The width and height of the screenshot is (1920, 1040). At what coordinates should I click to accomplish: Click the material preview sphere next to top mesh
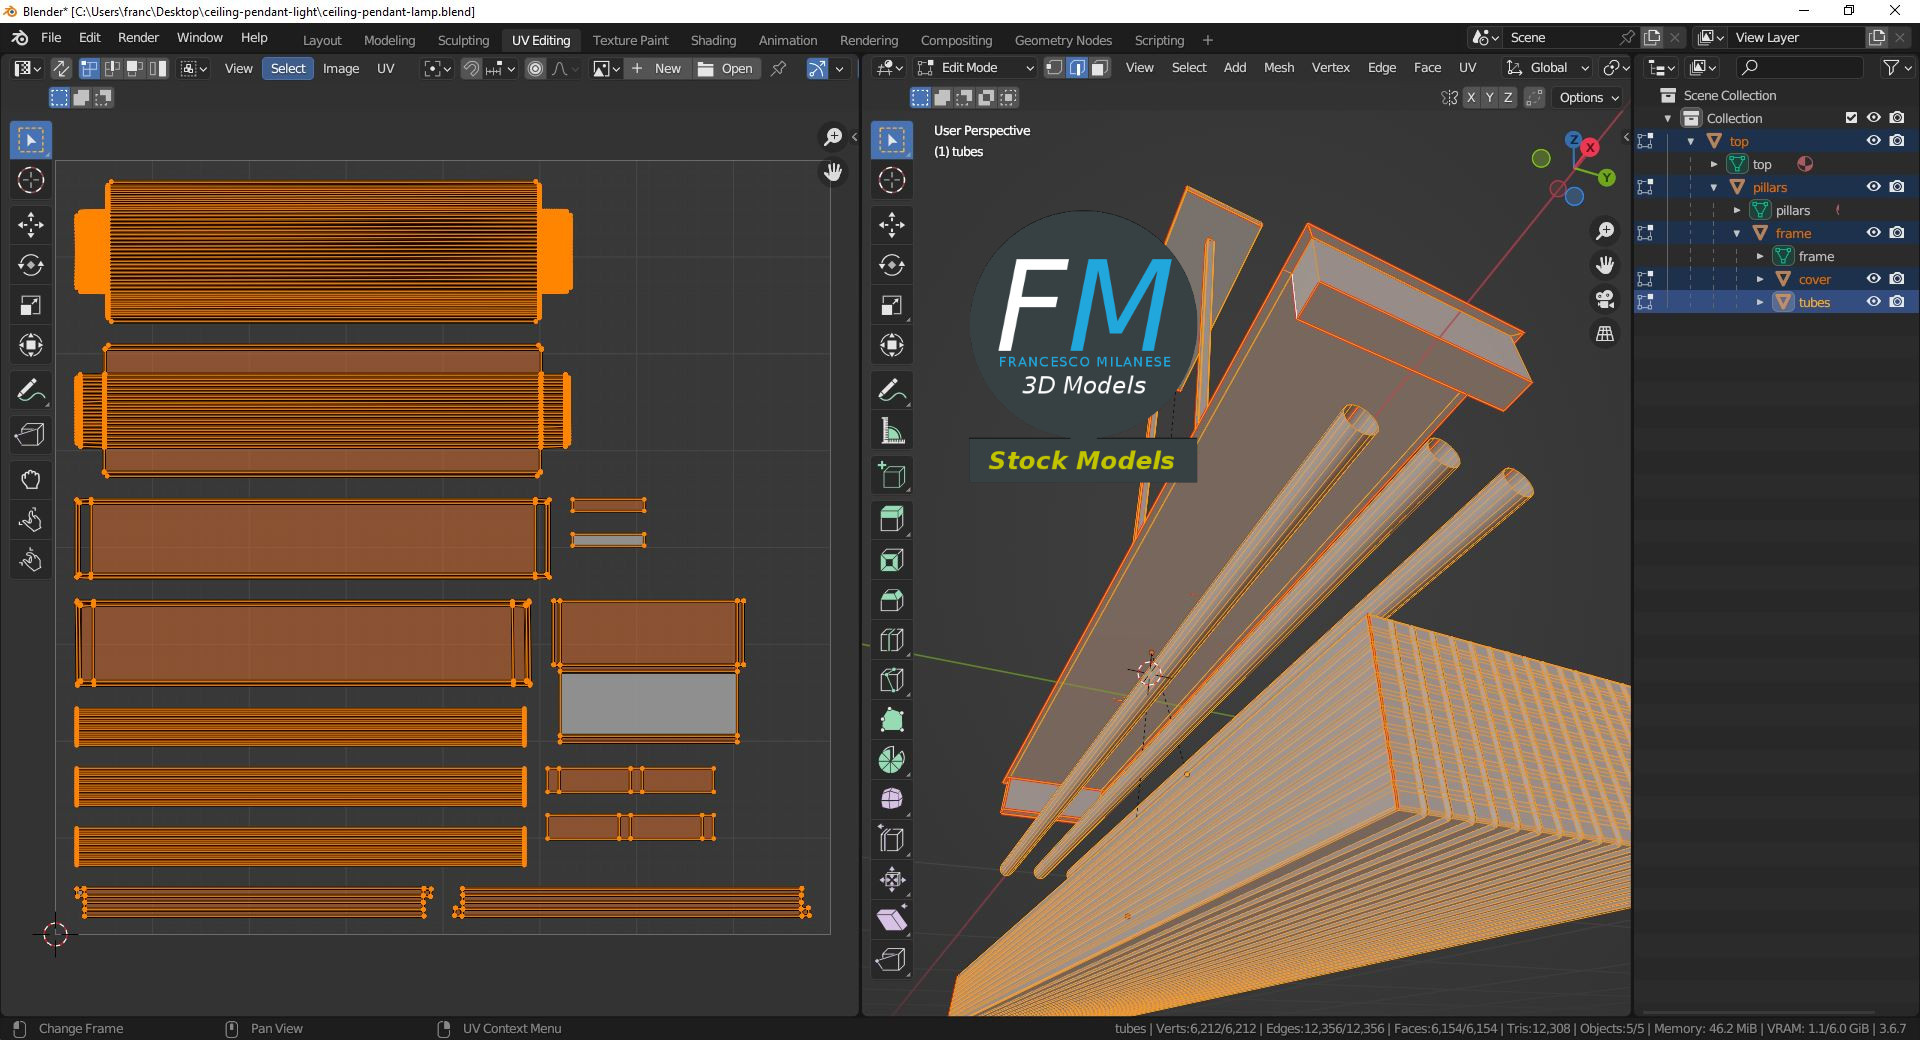(1806, 163)
